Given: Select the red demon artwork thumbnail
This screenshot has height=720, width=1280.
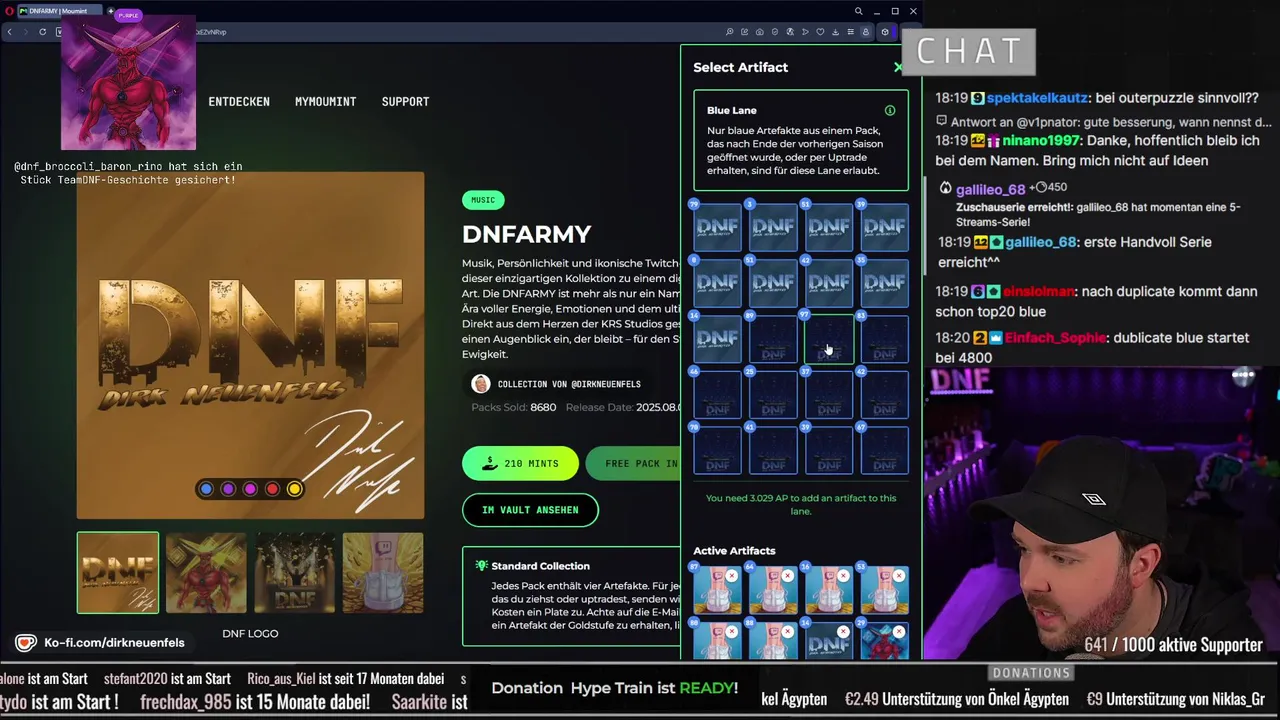Looking at the screenshot, I should click(x=206, y=572).
